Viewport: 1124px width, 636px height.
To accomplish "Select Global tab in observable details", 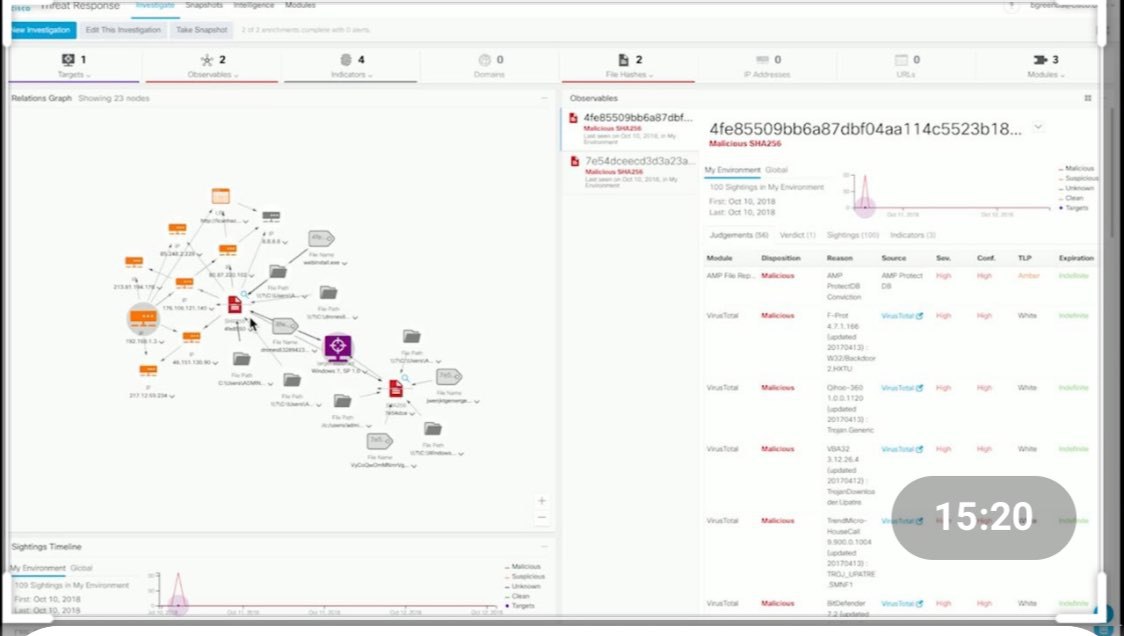I will point(776,170).
